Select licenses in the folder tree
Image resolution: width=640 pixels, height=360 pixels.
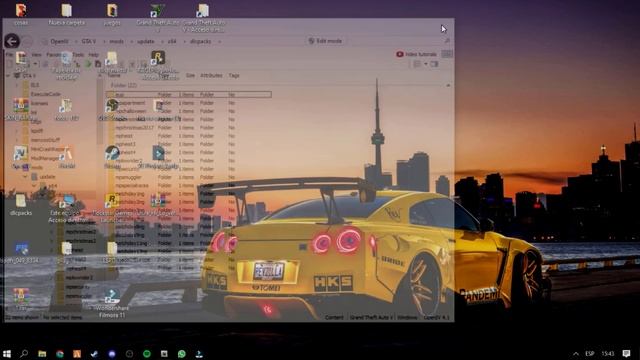click(x=40, y=103)
